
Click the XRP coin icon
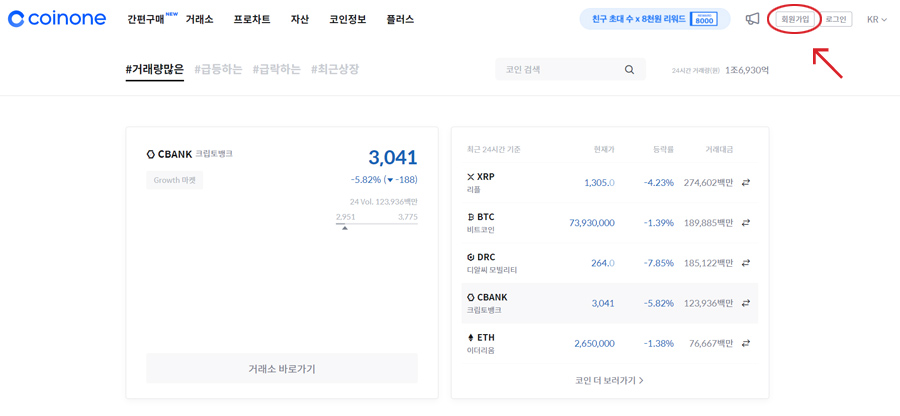[x=471, y=177]
